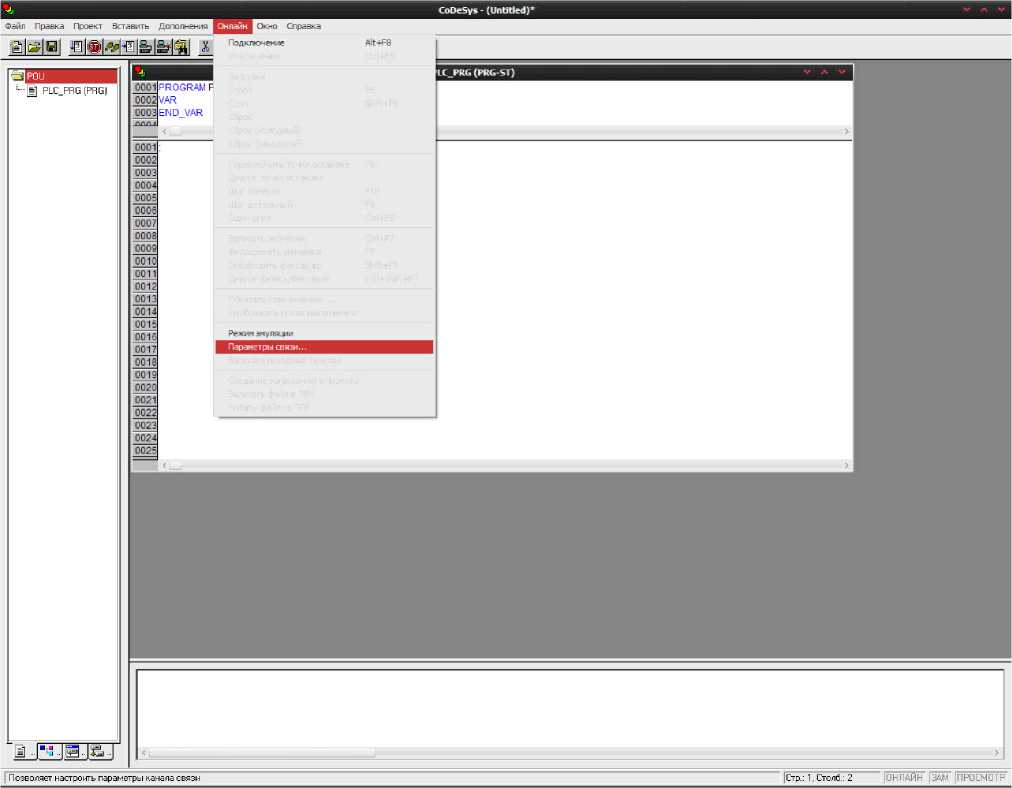Open the Правка menu

49,26
